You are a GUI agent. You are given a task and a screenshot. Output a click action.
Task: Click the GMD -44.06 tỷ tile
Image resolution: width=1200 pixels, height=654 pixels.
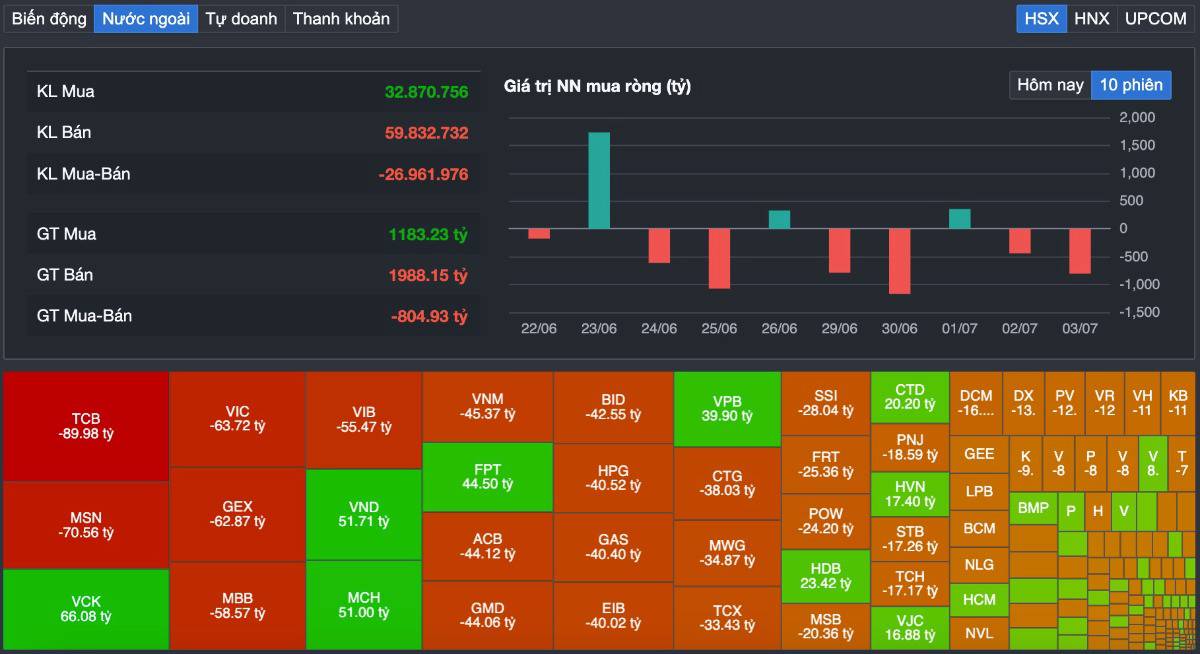(x=487, y=616)
